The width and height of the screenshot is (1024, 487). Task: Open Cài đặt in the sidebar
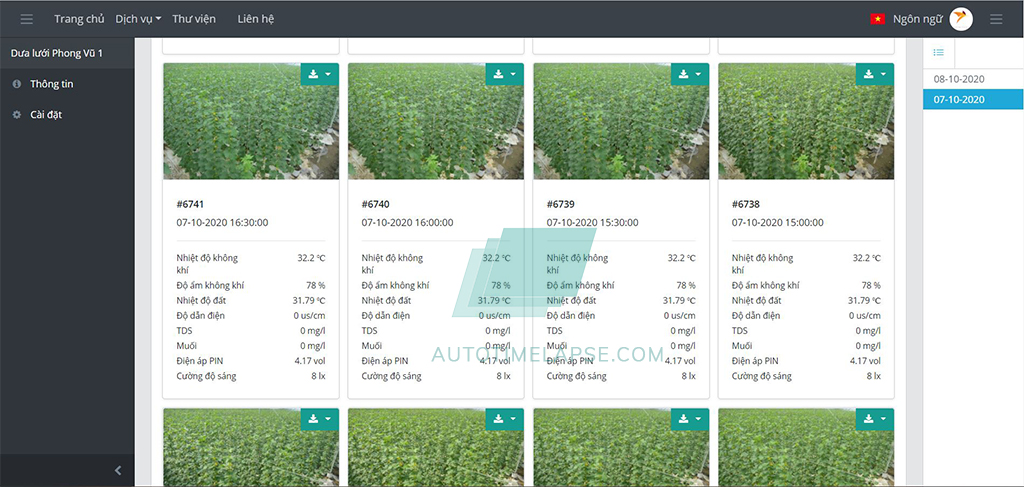click(46, 115)
